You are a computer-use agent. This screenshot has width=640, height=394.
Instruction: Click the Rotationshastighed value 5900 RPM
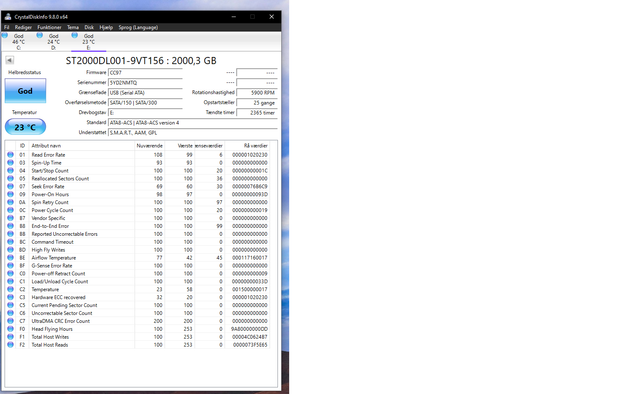click(x=257, y=93)
